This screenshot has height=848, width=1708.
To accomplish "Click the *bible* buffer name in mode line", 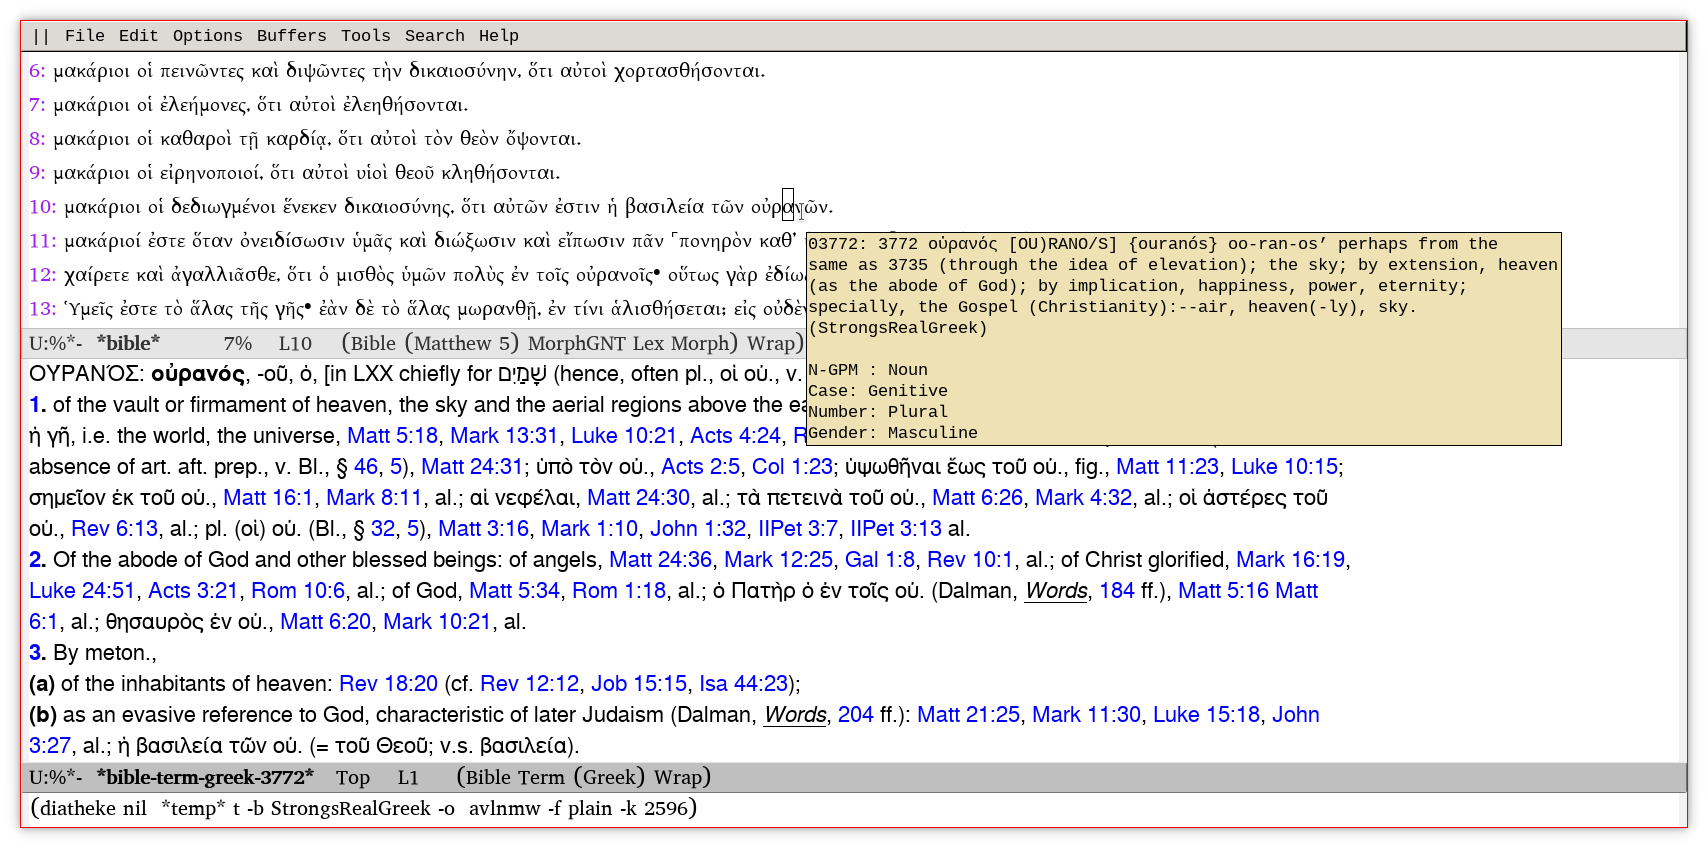I will click(128, 344).
